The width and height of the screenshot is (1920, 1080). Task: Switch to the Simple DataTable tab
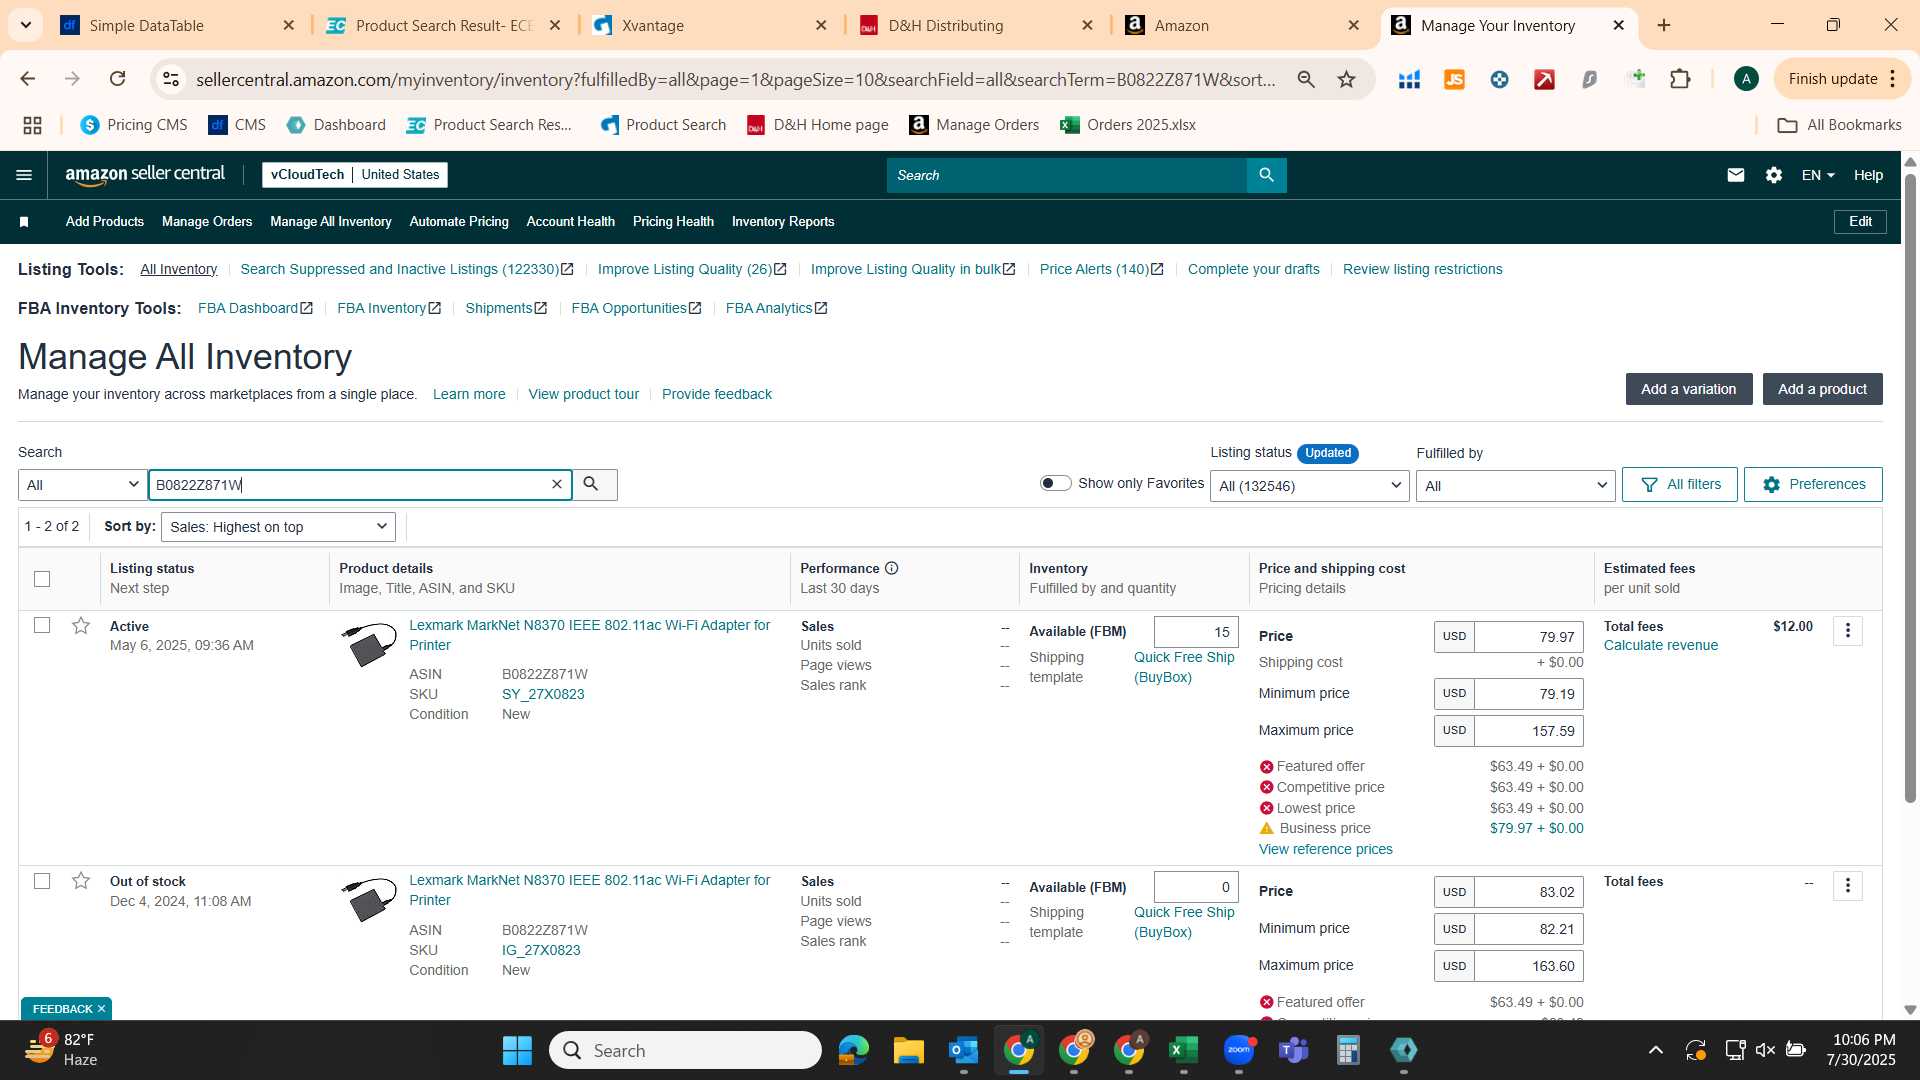pyautogui.click(x=176, y=26)
